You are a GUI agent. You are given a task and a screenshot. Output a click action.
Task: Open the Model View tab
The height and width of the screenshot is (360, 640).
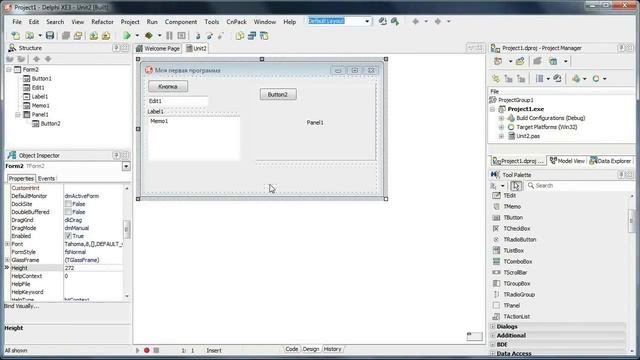coord(567,161)
